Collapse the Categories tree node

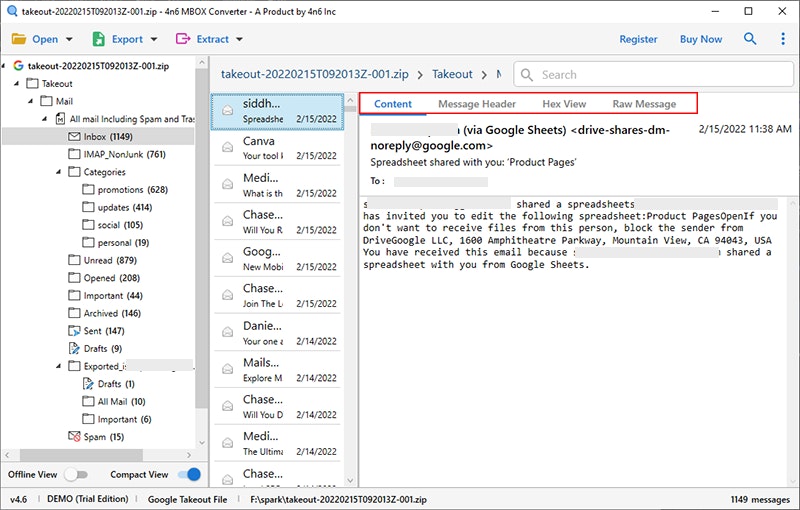tap(59, 172)
